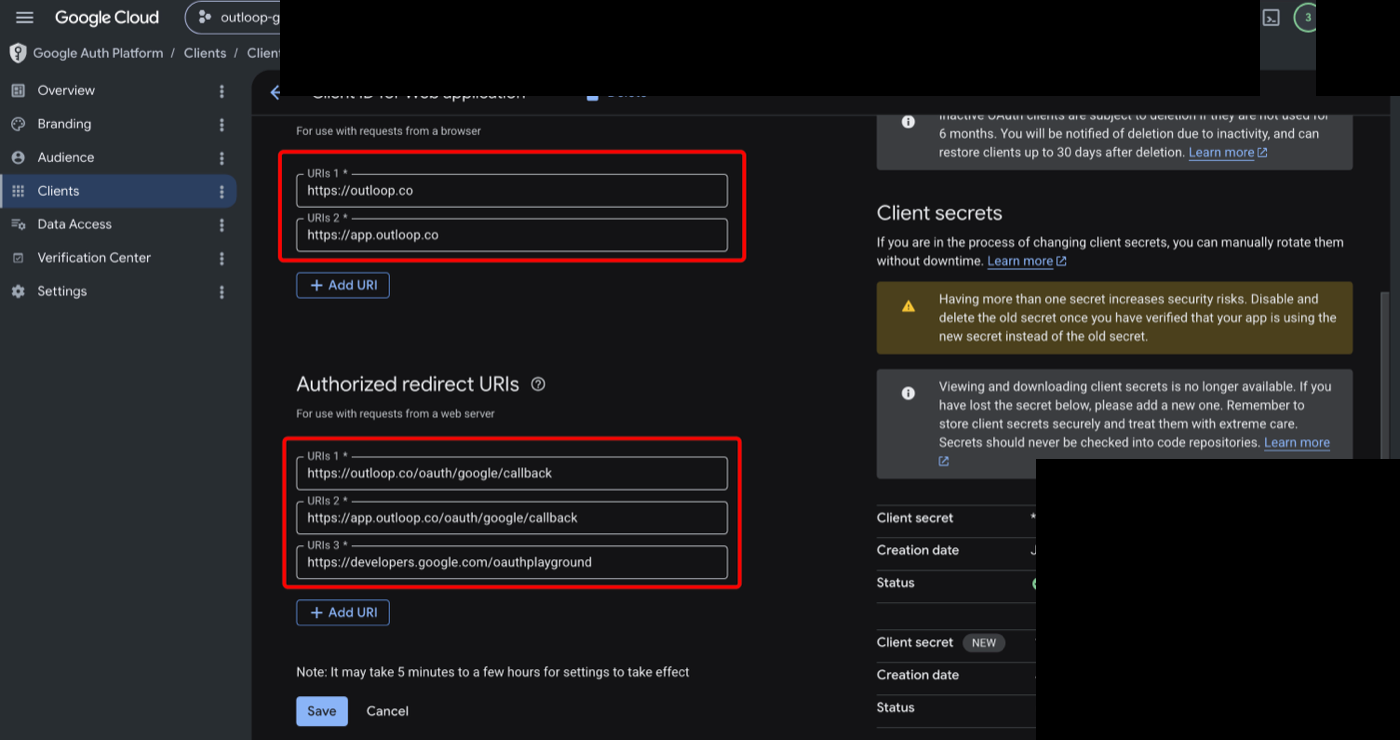Click the Cancel button
Viewport: 1400px width, 740px height.
387,711
